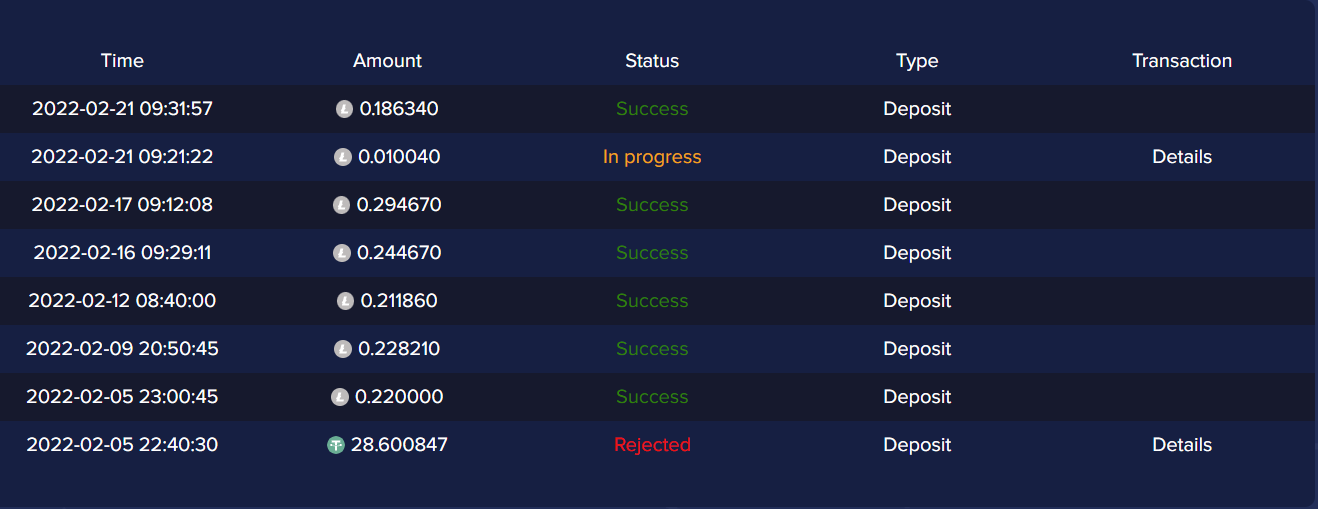The height and width of the screenshot is (509, 1318).
Task: Click the Status column header
Action: (x=652, y=61)
